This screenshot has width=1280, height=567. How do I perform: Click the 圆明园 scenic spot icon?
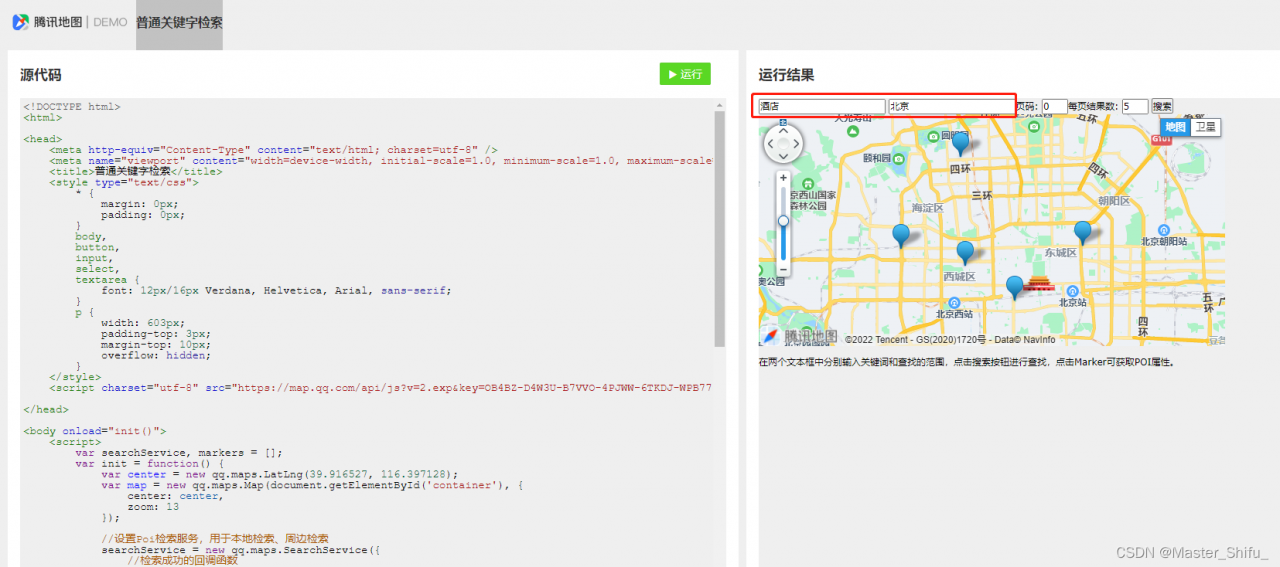[x=933, y=136]
